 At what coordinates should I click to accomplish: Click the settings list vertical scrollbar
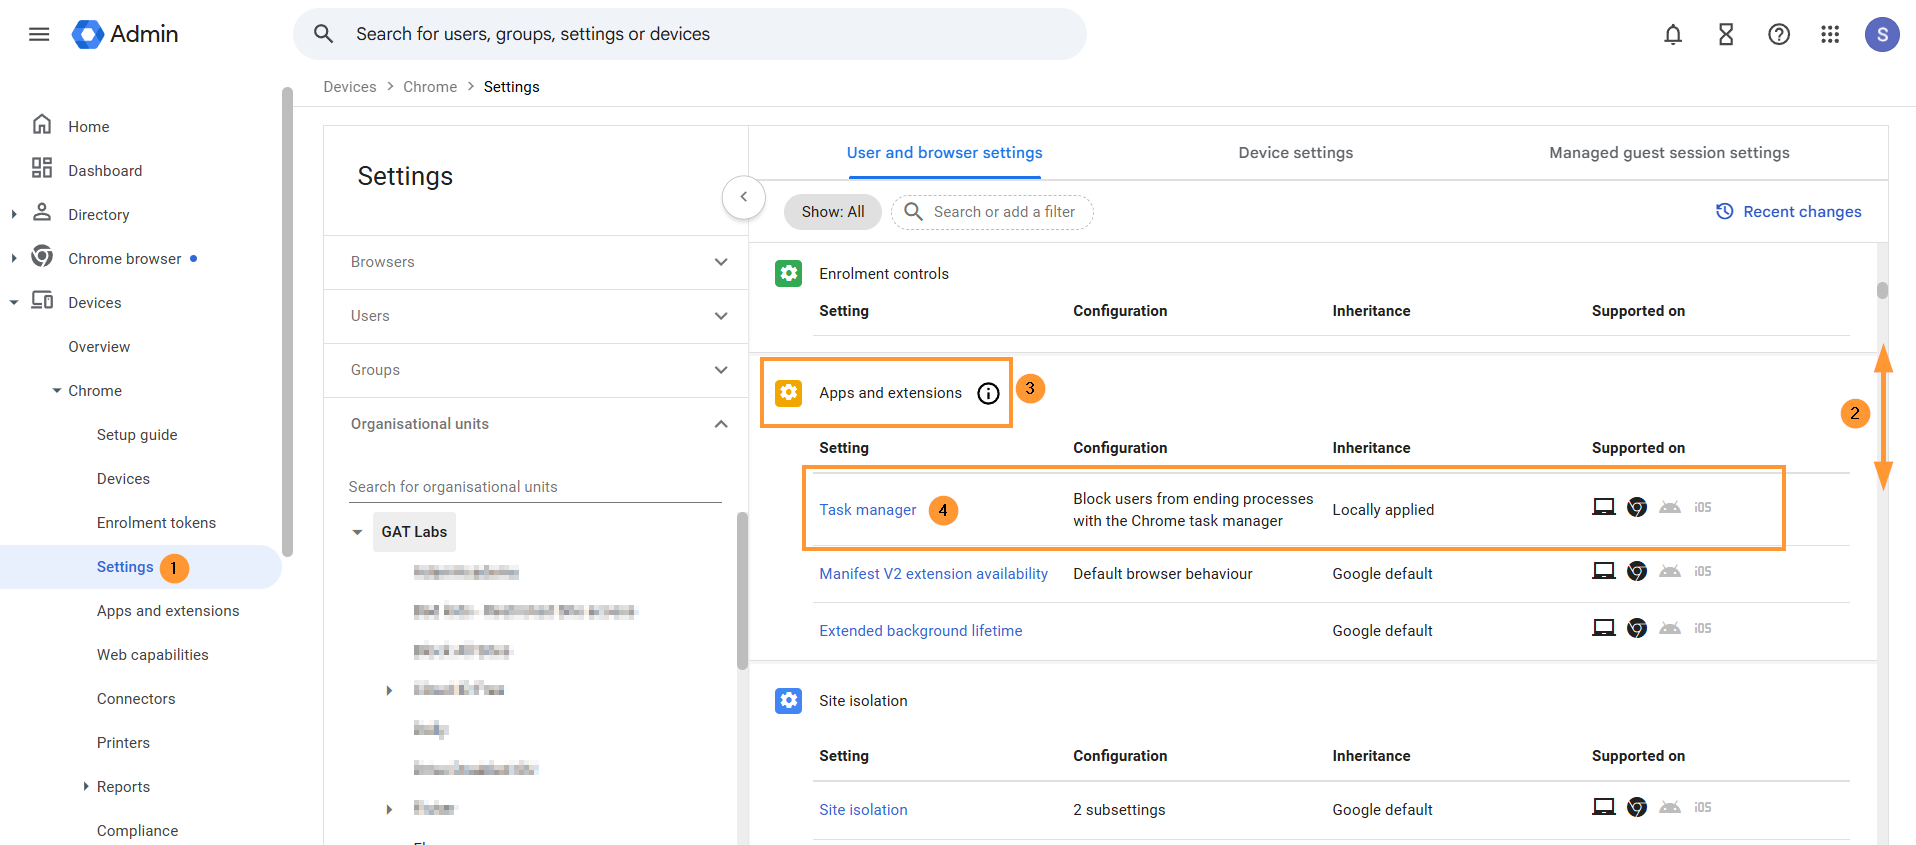click(1882, 290)
